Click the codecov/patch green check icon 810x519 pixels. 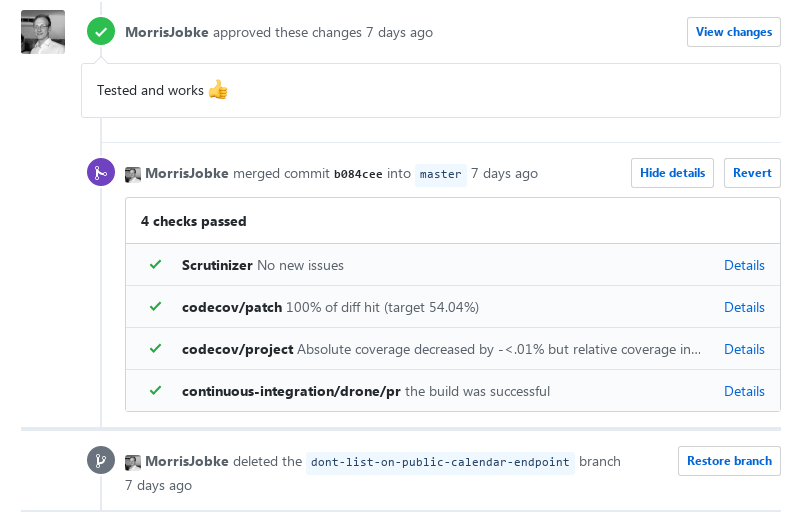coord(155,307)
